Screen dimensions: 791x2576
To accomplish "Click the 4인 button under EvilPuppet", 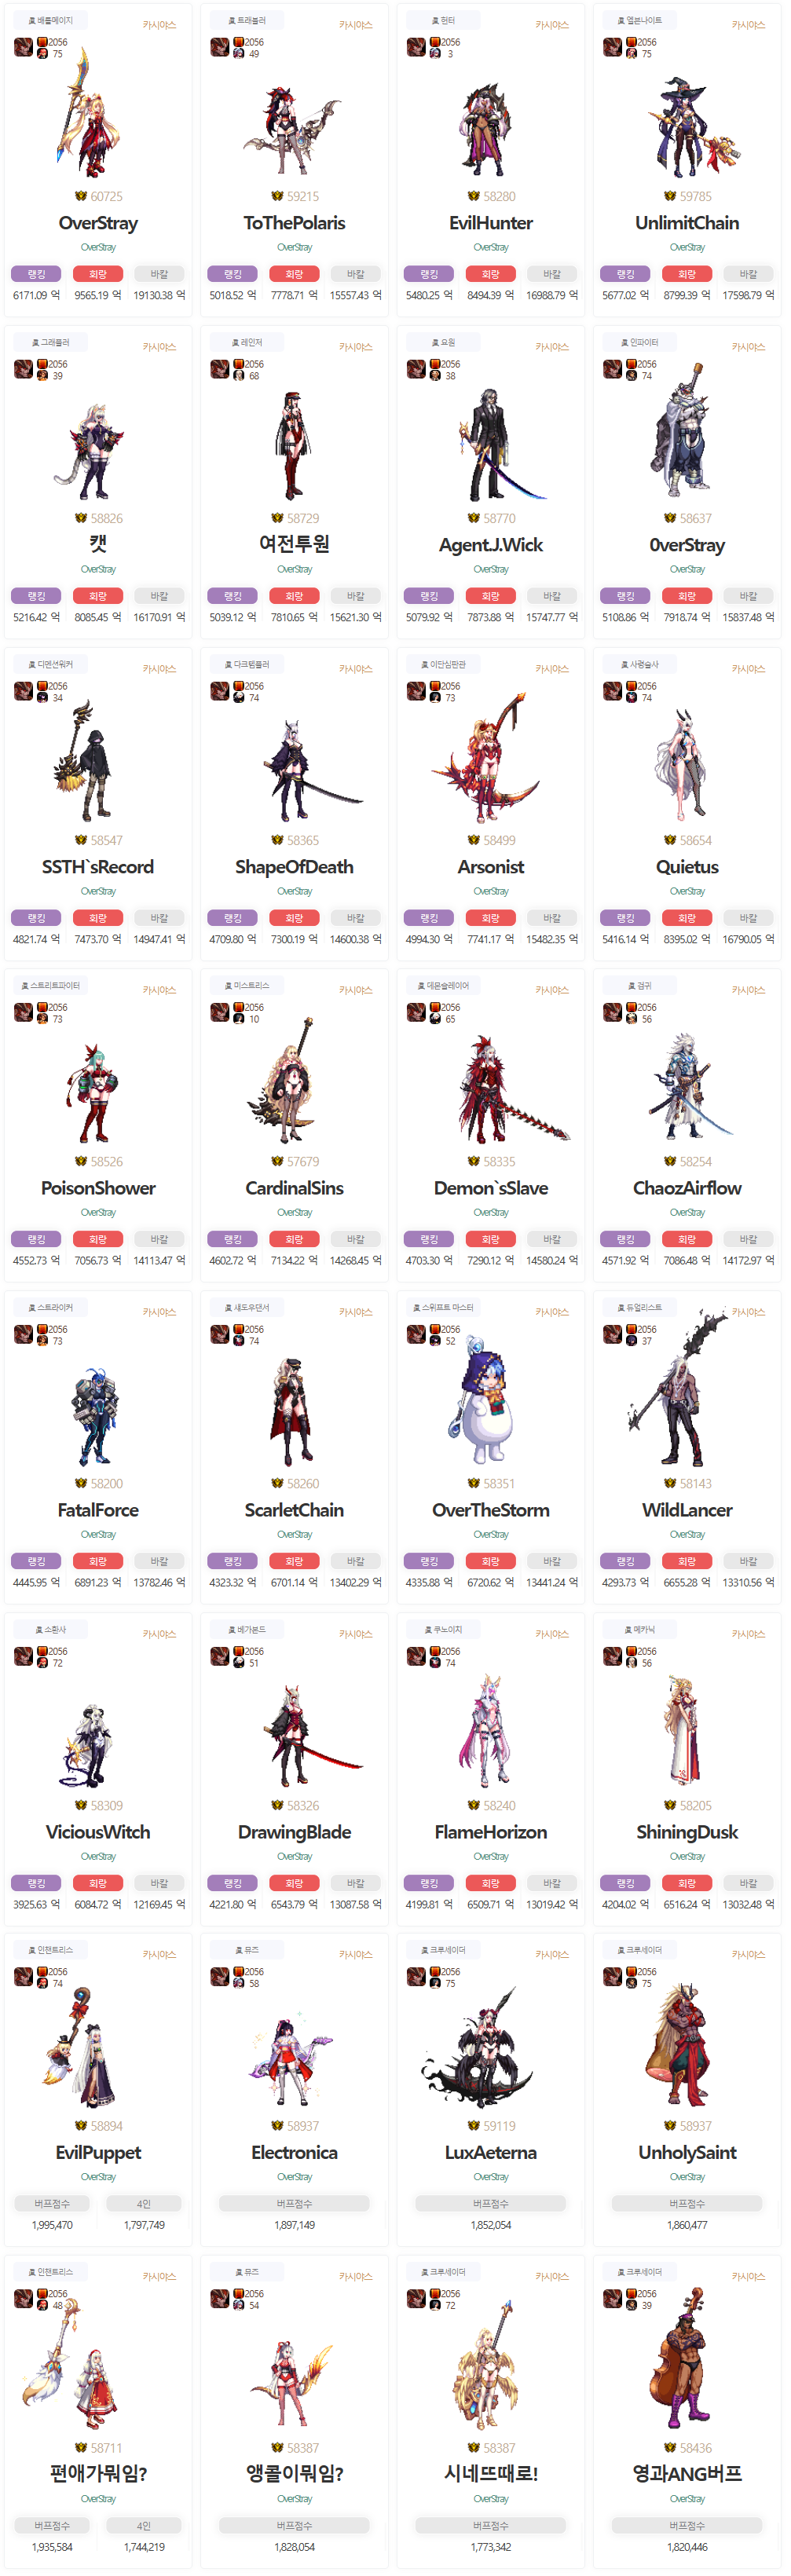I will click(x=144, y=2203).
